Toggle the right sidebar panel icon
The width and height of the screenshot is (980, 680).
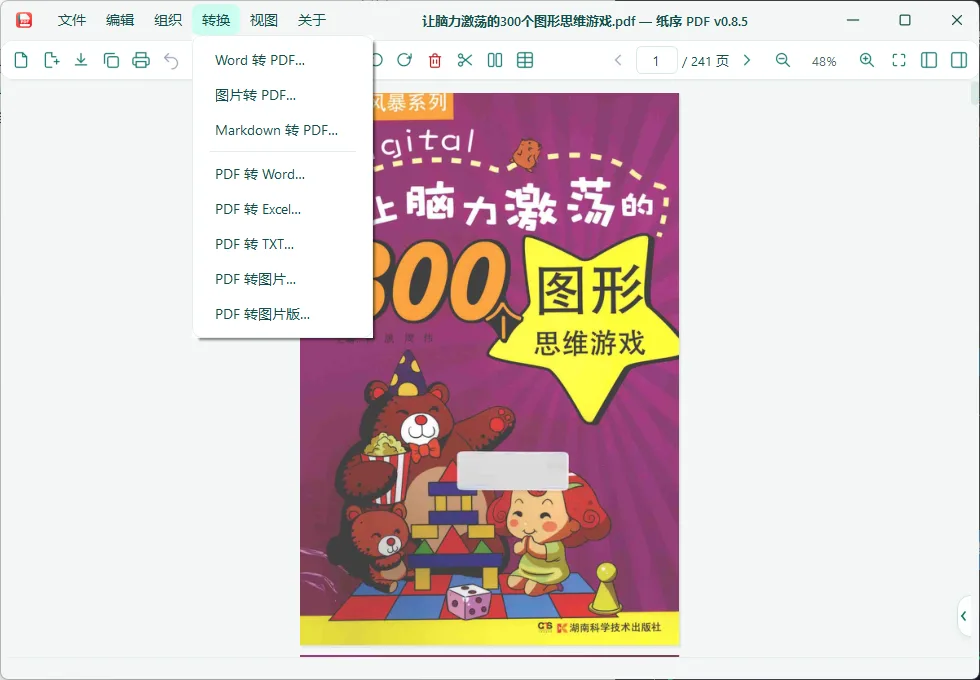tap(959, 60)
